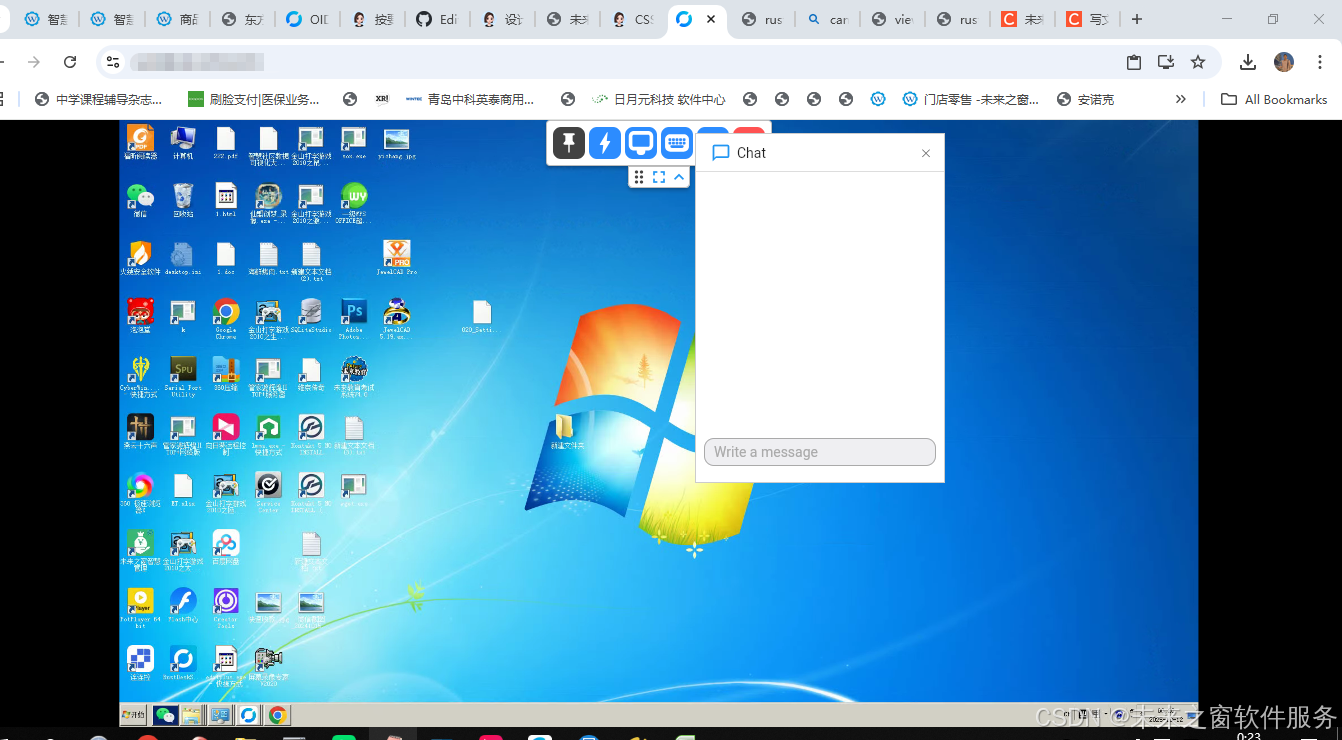Switch to the car search tab

pyautogui.click(x=827, y=19)
